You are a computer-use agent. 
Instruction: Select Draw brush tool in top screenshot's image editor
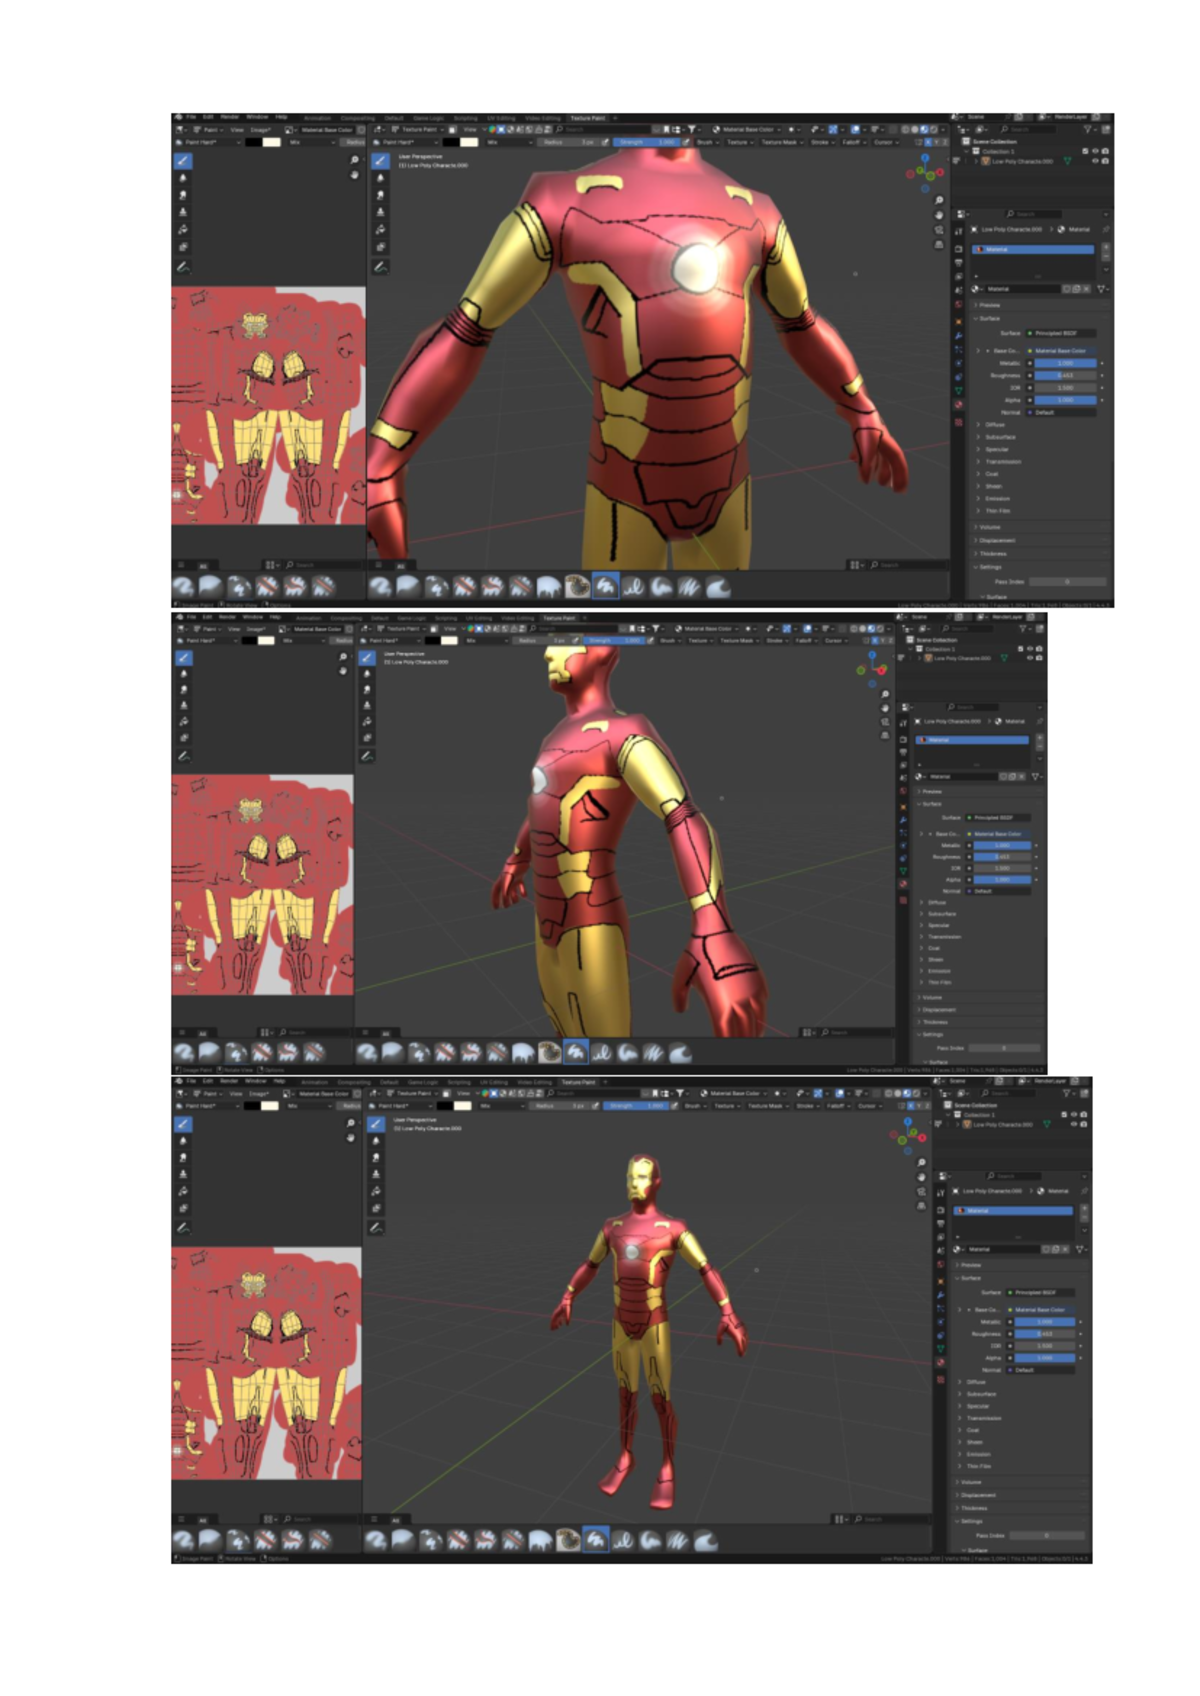(183, 160)
